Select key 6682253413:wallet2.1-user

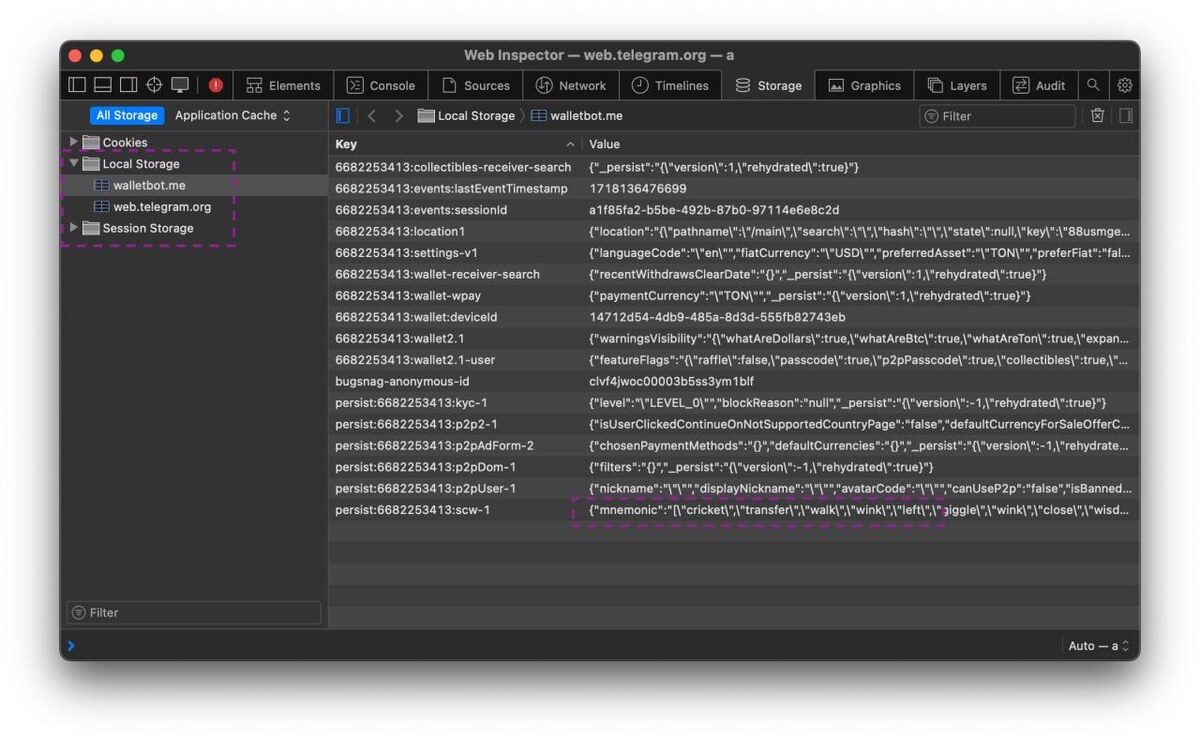[x=415, y=360]
